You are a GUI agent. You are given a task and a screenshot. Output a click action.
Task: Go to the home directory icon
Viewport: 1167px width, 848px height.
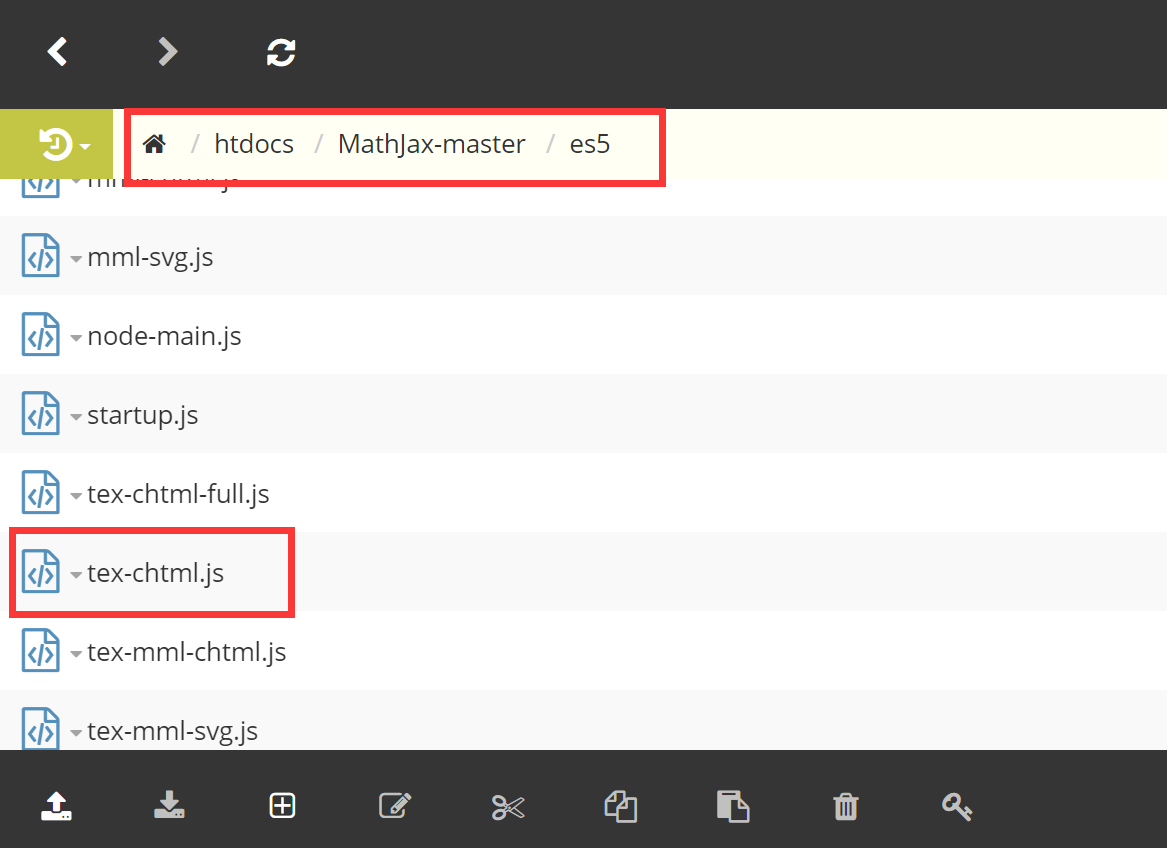point(154,144)
